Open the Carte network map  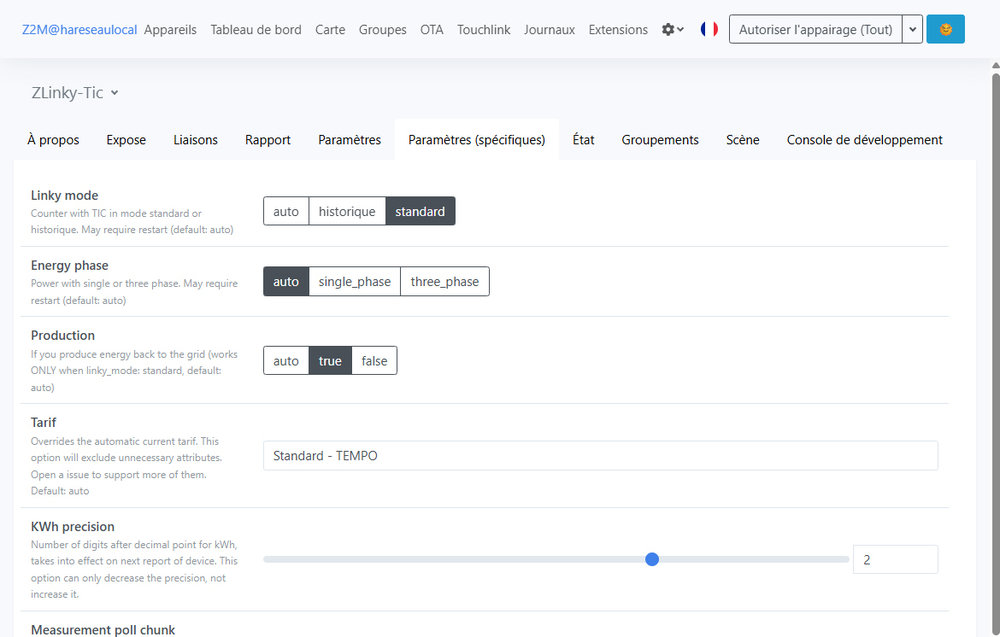click(330, 29)
